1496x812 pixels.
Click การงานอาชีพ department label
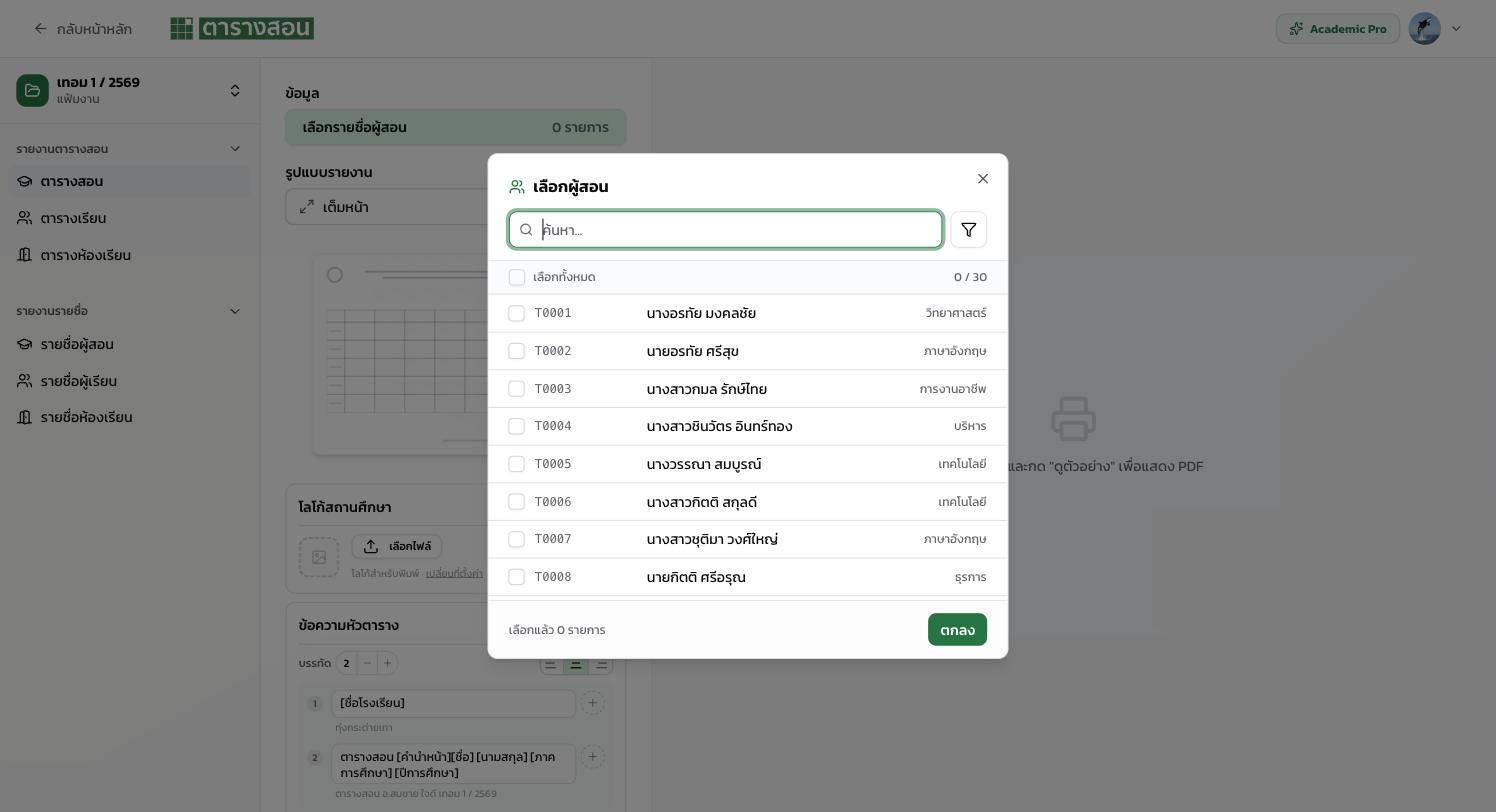[x=953, y=389]
